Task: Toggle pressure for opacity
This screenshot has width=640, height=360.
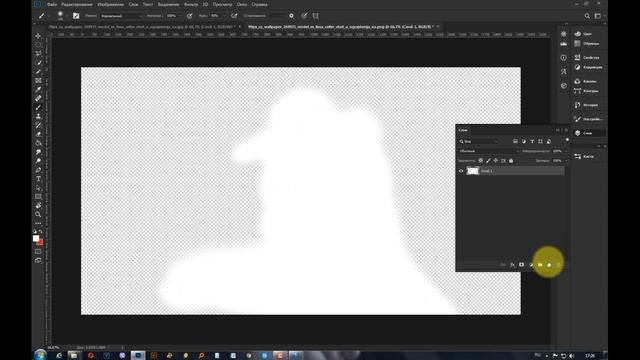Action: [x=189, y=16]
